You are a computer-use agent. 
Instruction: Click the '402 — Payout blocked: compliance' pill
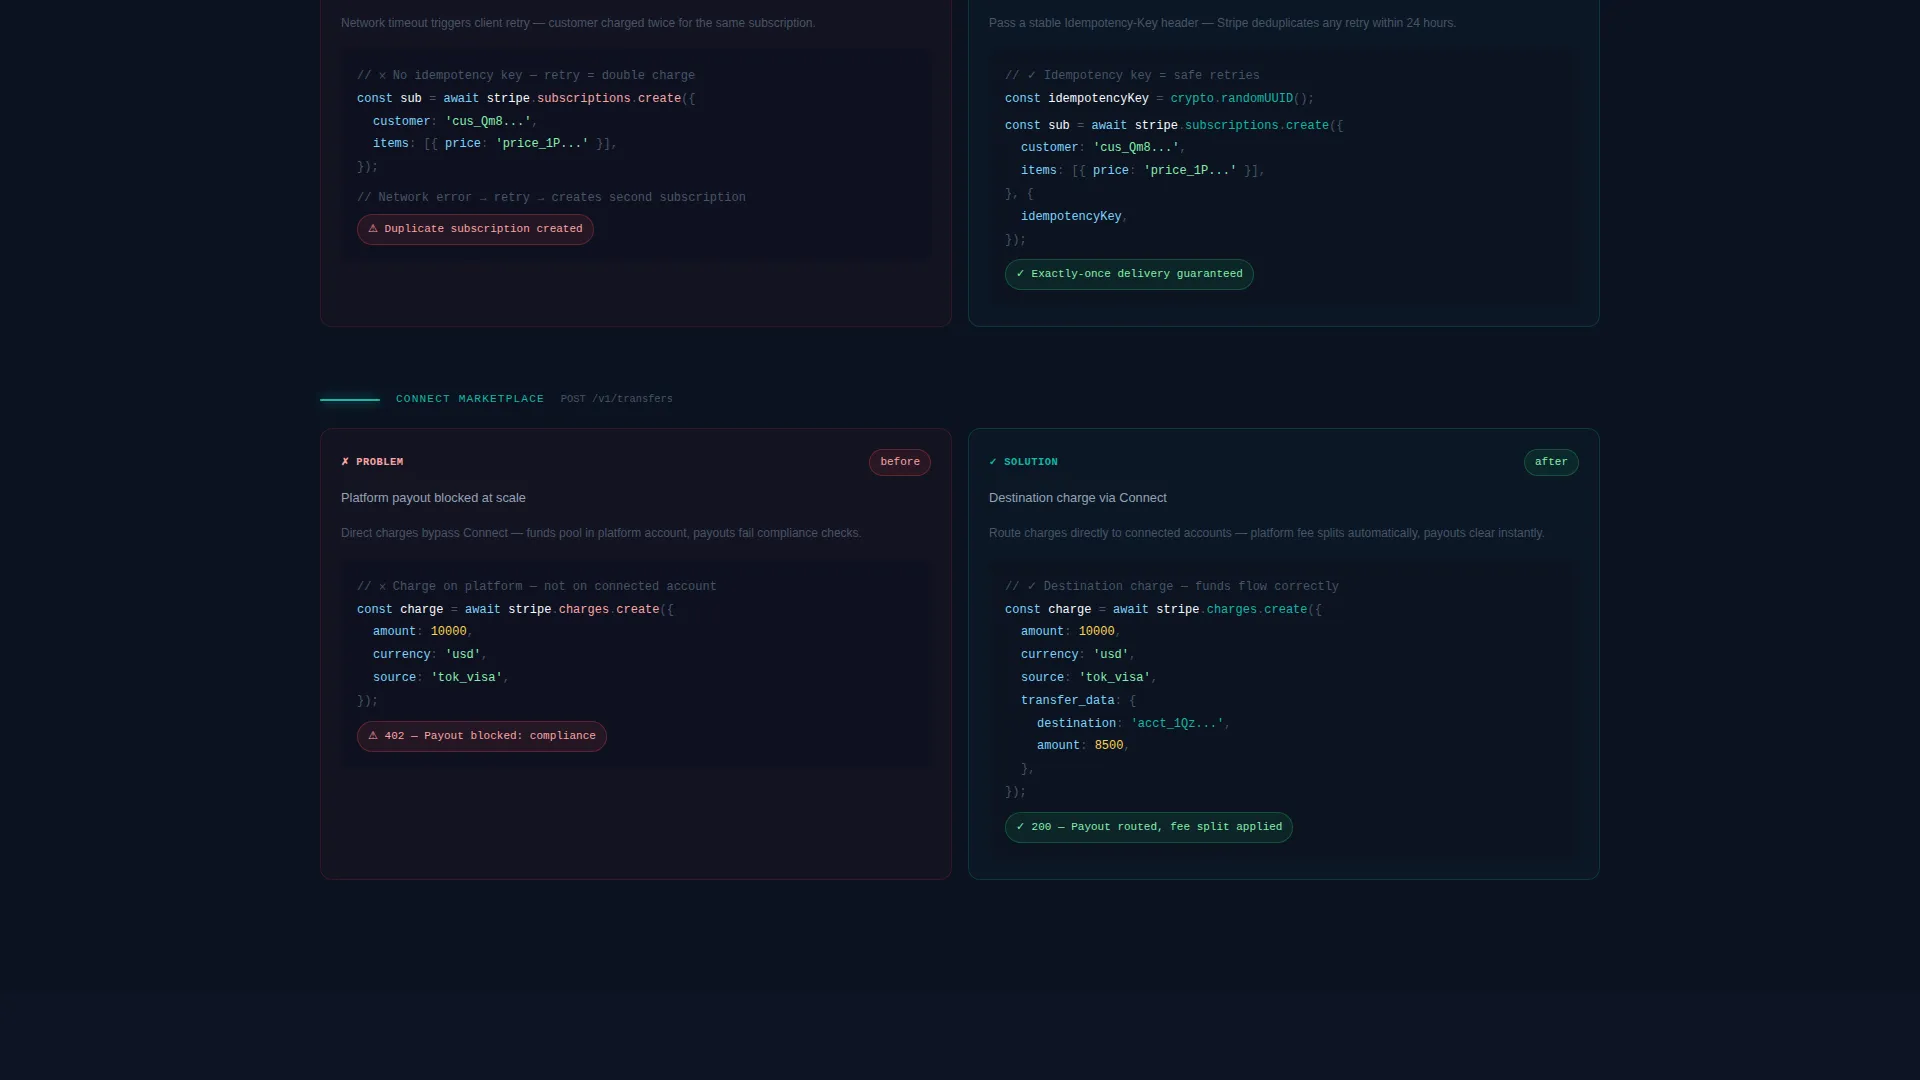tap(482, 736)
